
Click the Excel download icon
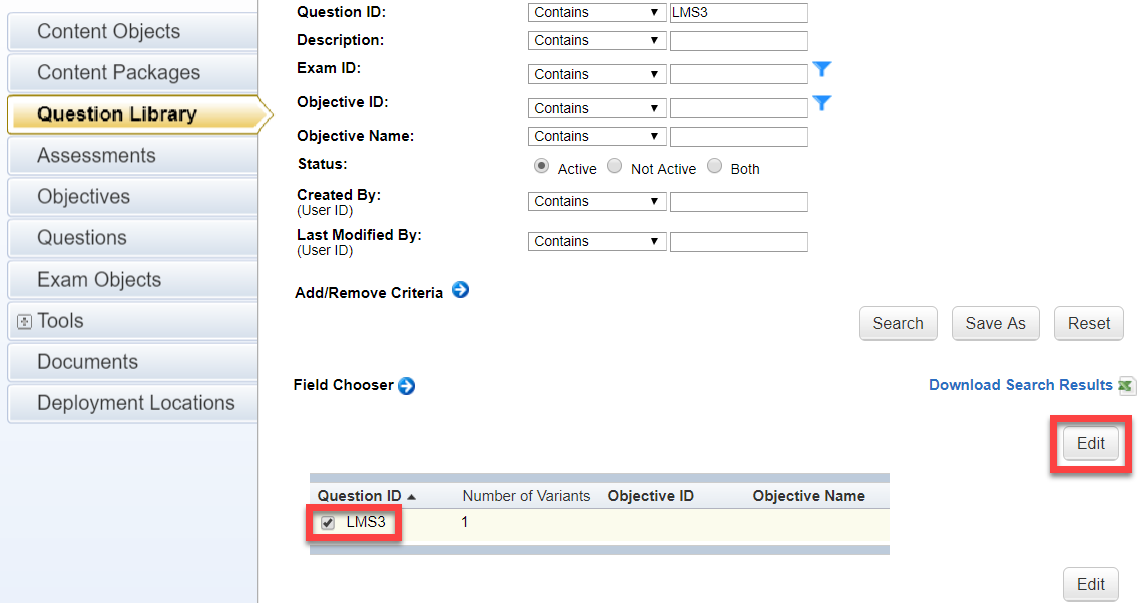1125,386
